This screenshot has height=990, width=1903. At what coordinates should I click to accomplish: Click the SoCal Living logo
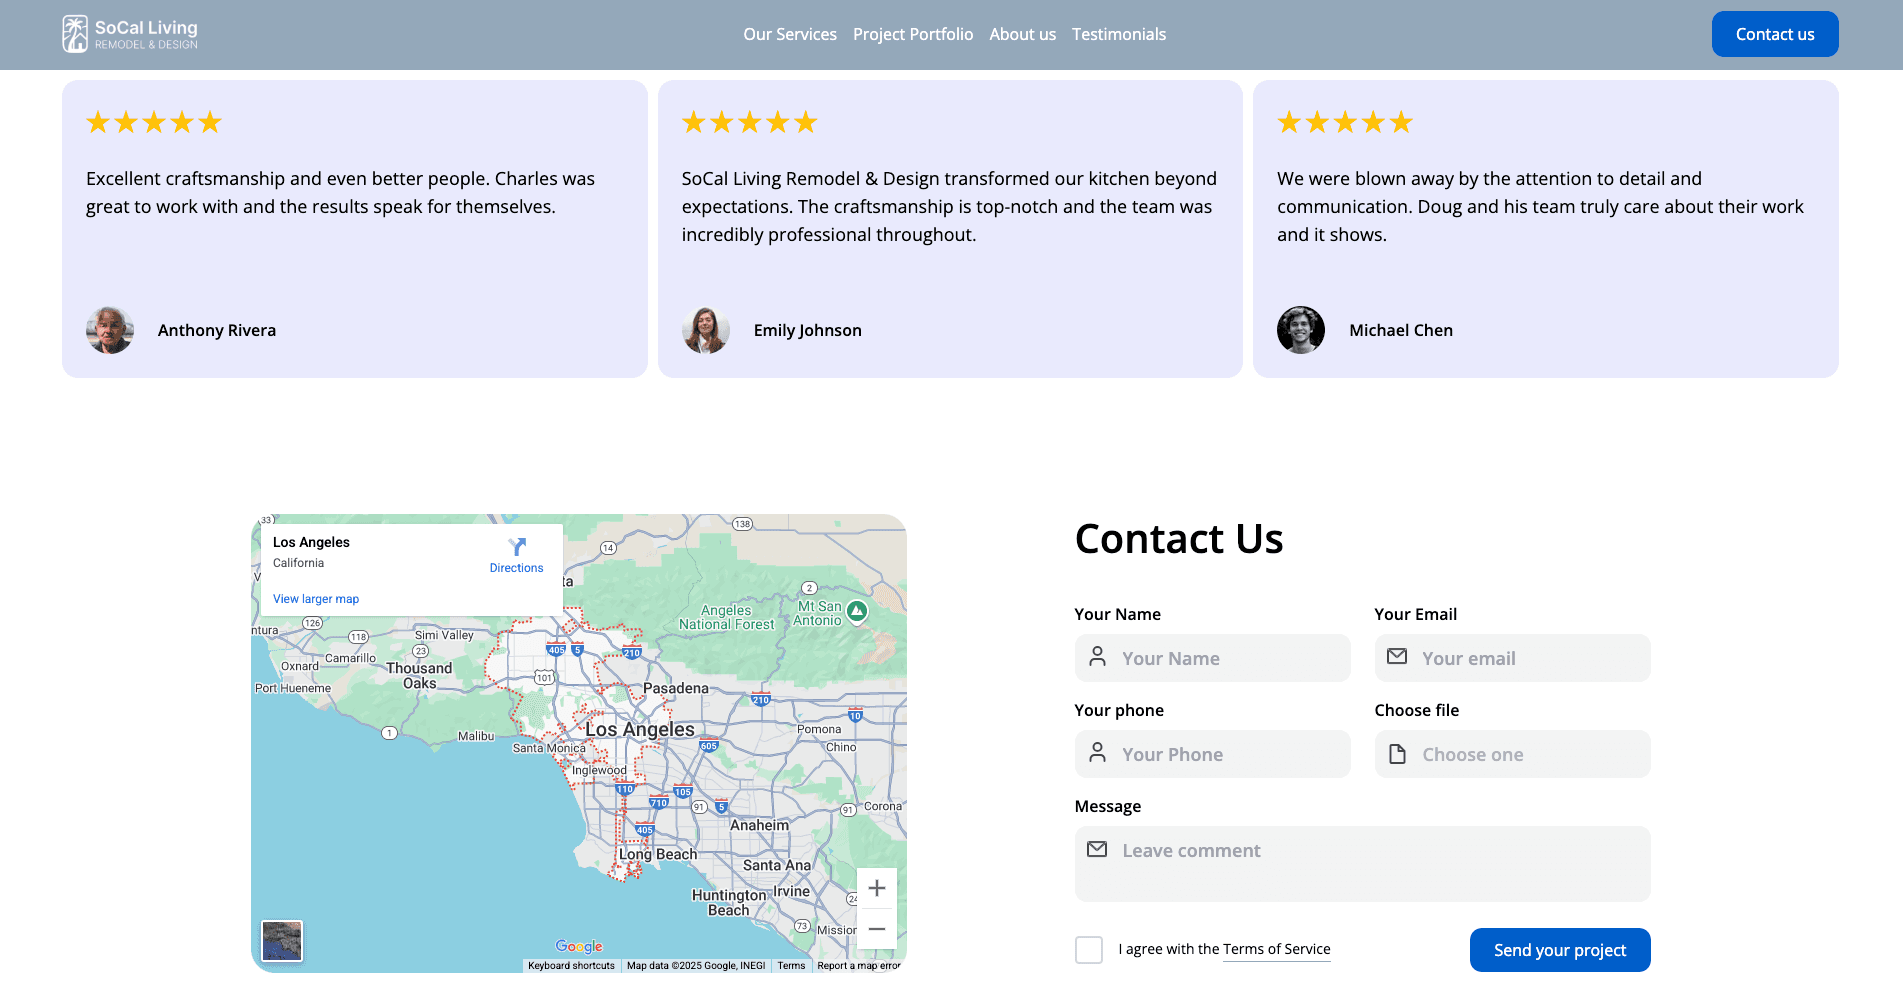coord(130,34)
